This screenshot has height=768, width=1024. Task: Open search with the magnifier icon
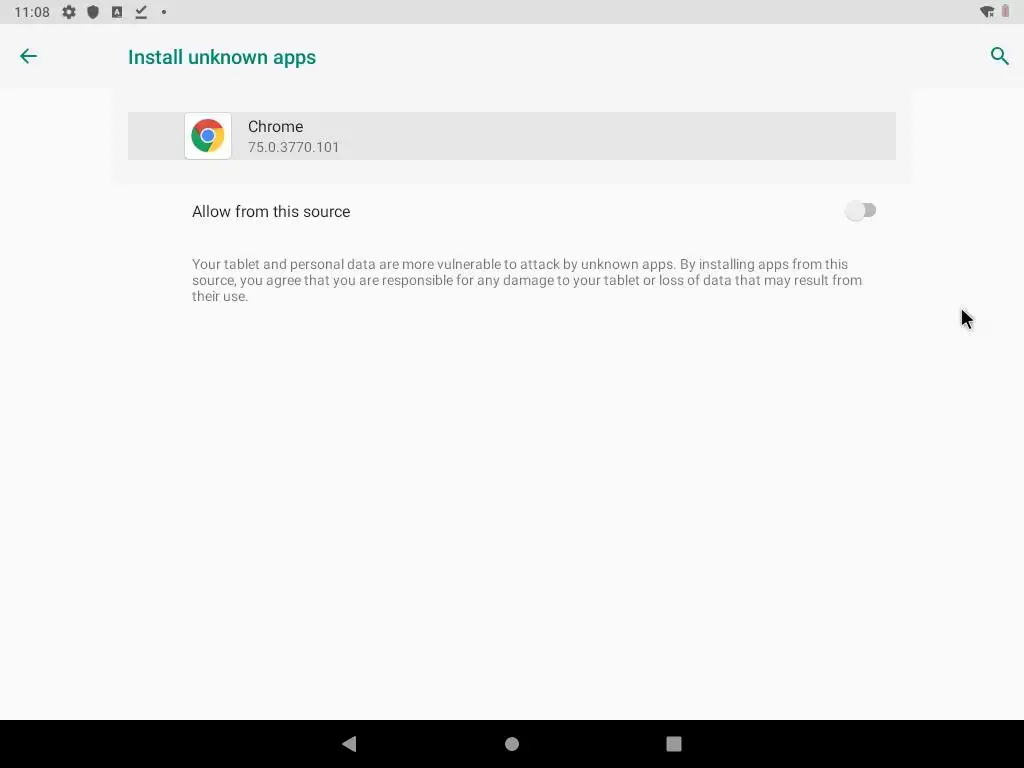click(x=1000, y=56)
